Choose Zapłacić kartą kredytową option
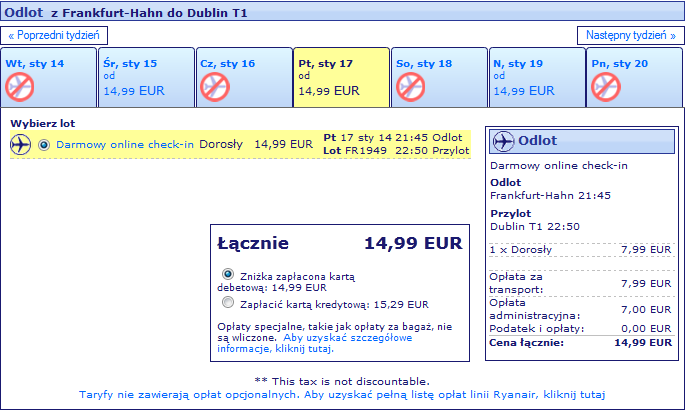This screenshot has height=411, width=686. [228, 302]
